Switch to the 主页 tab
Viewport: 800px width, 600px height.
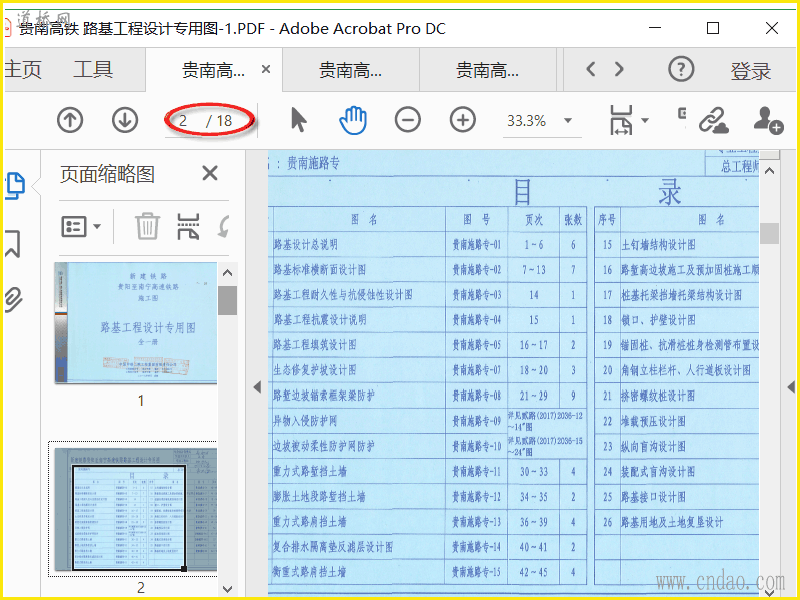point(23,69)
